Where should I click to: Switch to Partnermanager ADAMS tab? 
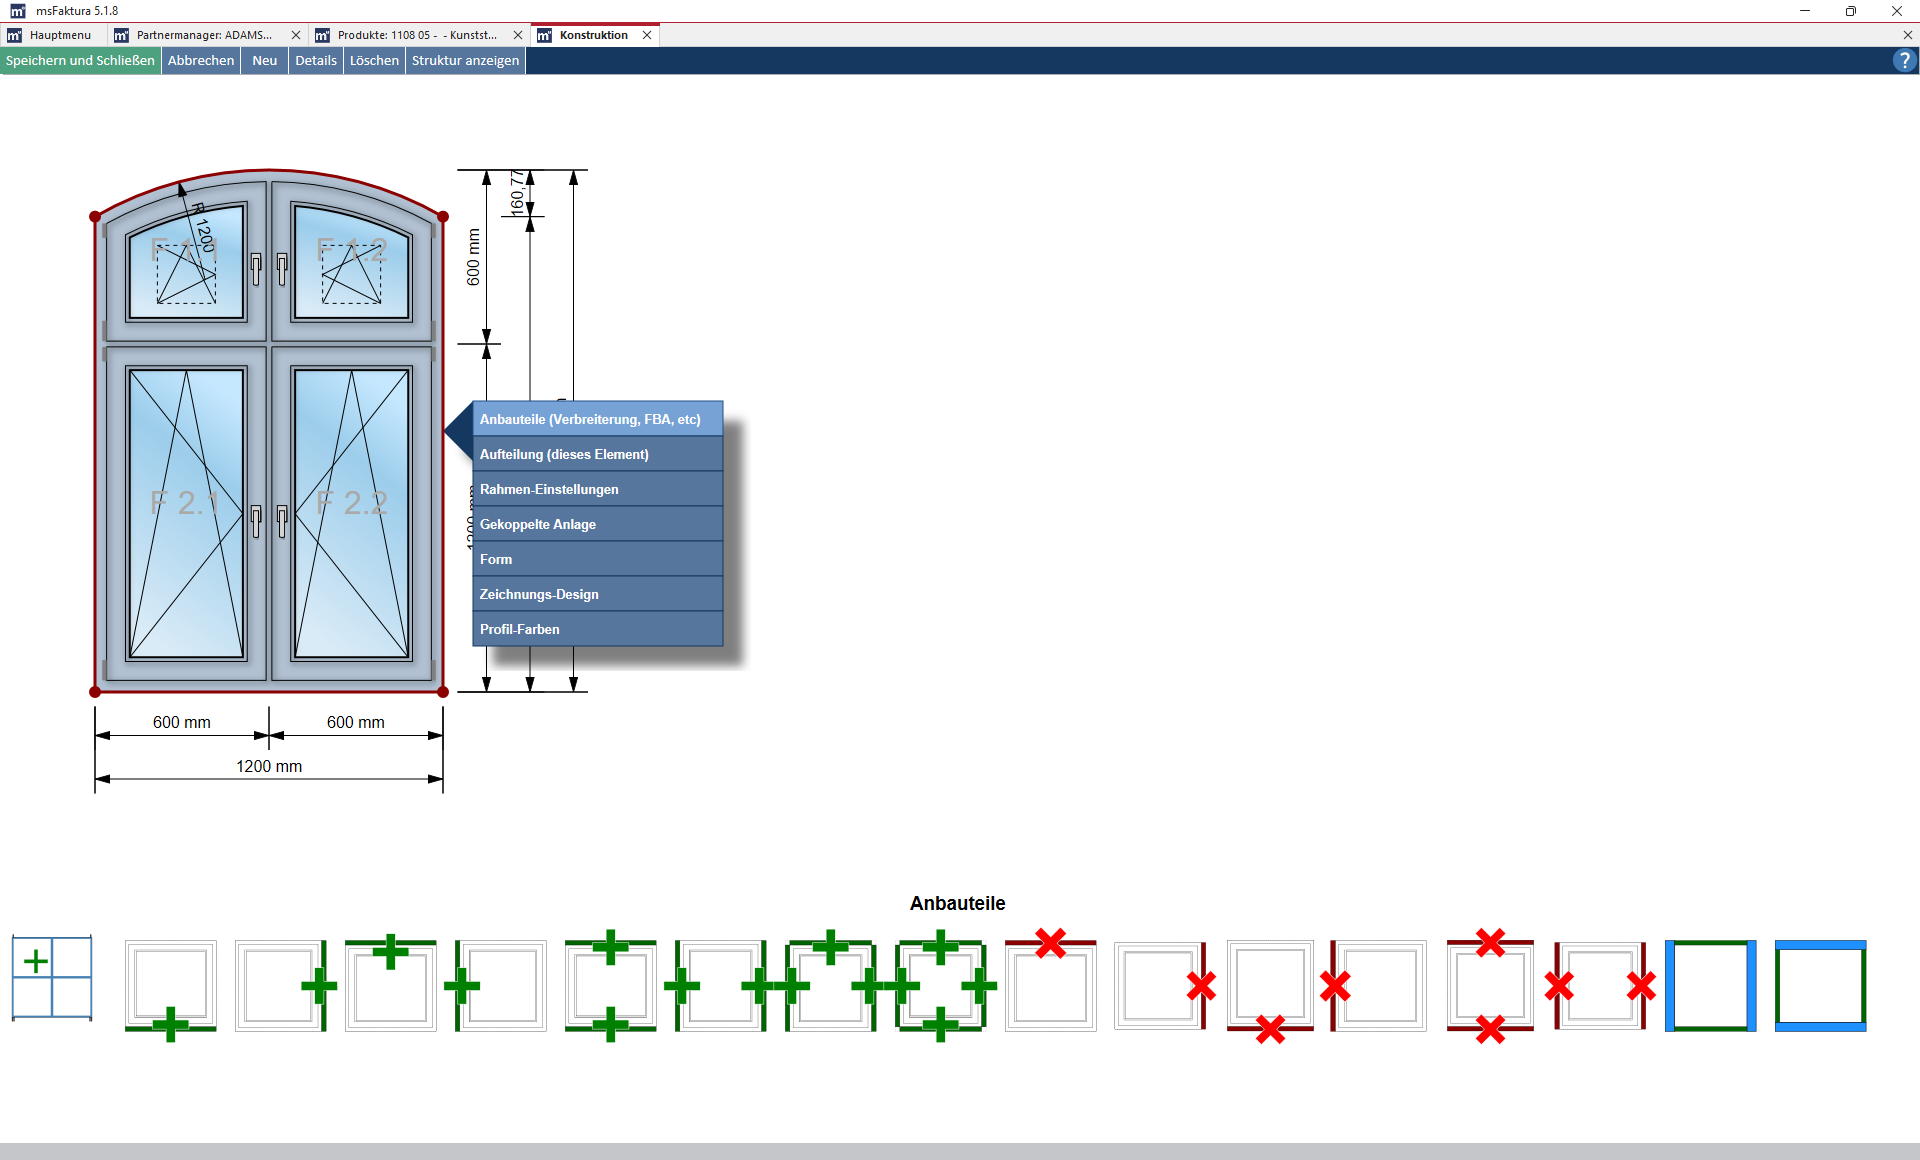point(203,35)
